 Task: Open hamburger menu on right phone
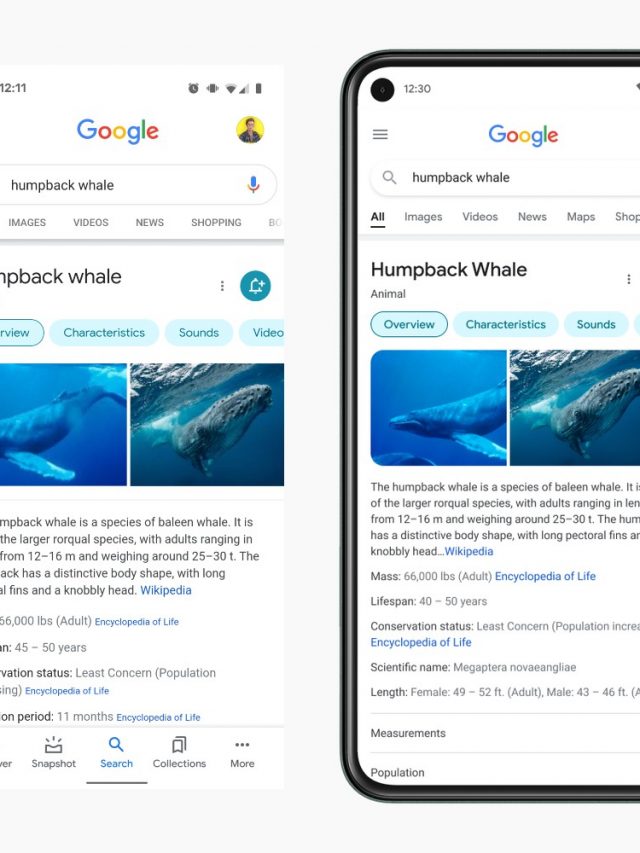[380, 134]
